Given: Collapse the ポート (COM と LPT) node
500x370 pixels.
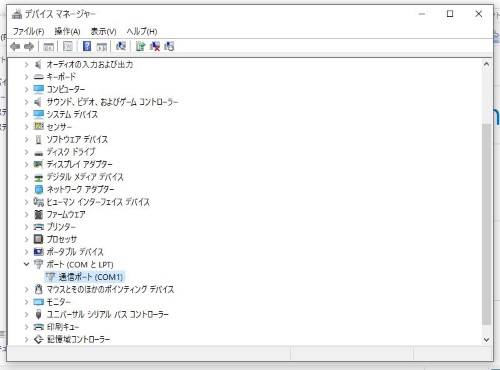Looking at the screenshot, I should point(26,264).
